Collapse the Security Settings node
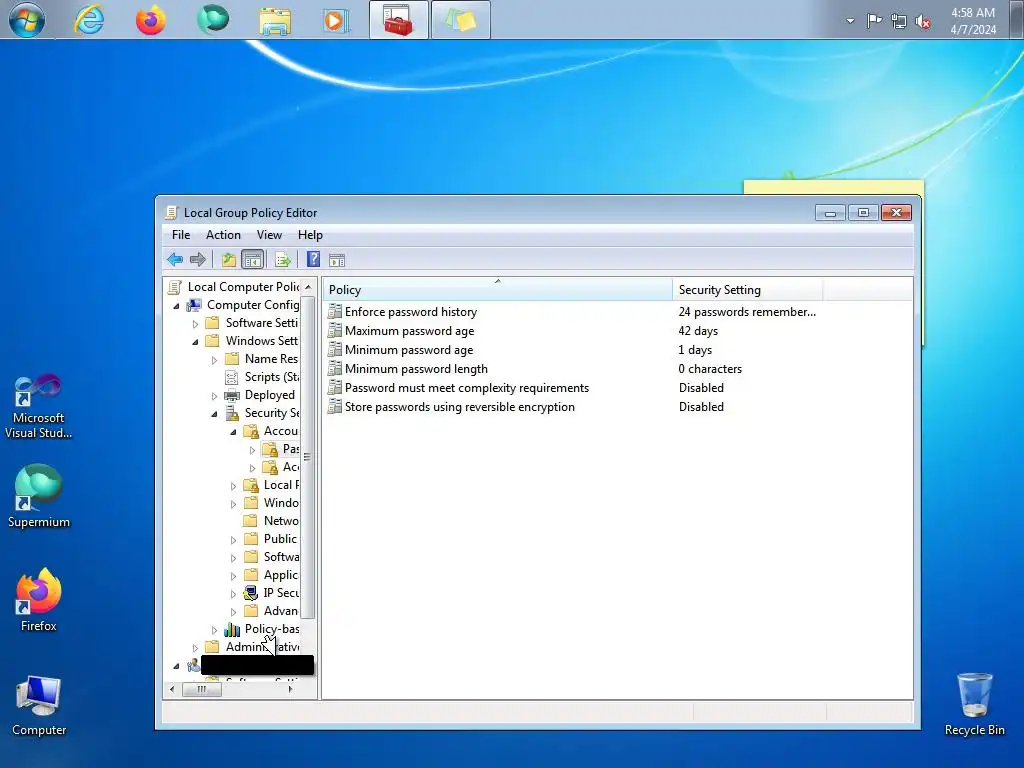 click(x=214, y=414)
